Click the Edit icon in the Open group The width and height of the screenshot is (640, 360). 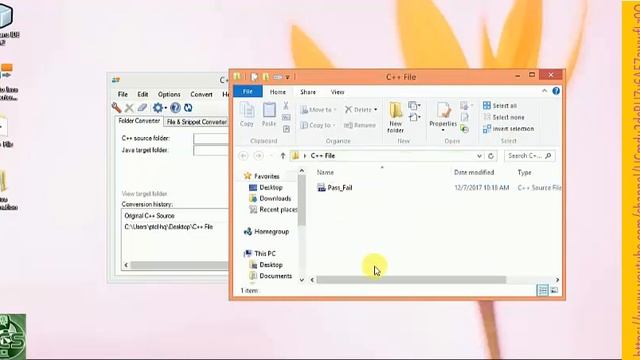coord(464,118)
